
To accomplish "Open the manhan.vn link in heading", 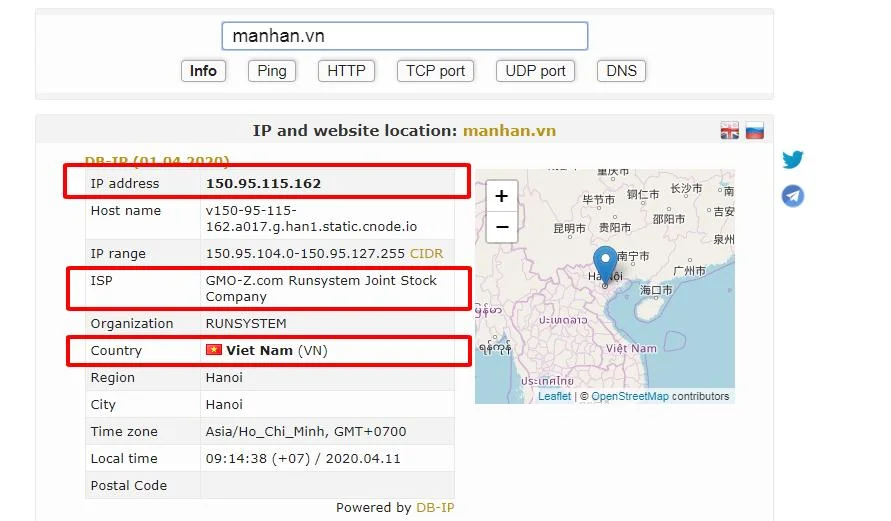I will pyautogui.click(x=509, y=131).
